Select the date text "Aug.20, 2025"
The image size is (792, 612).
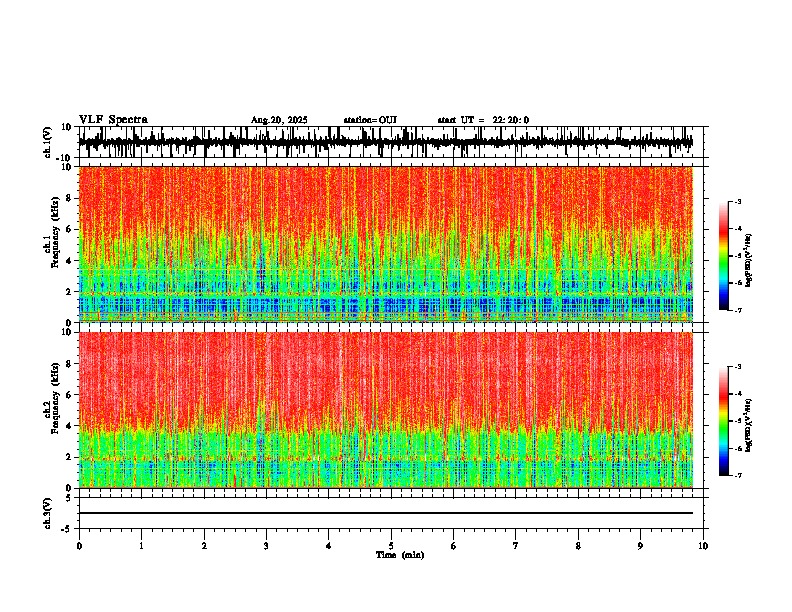click(279, 120)
